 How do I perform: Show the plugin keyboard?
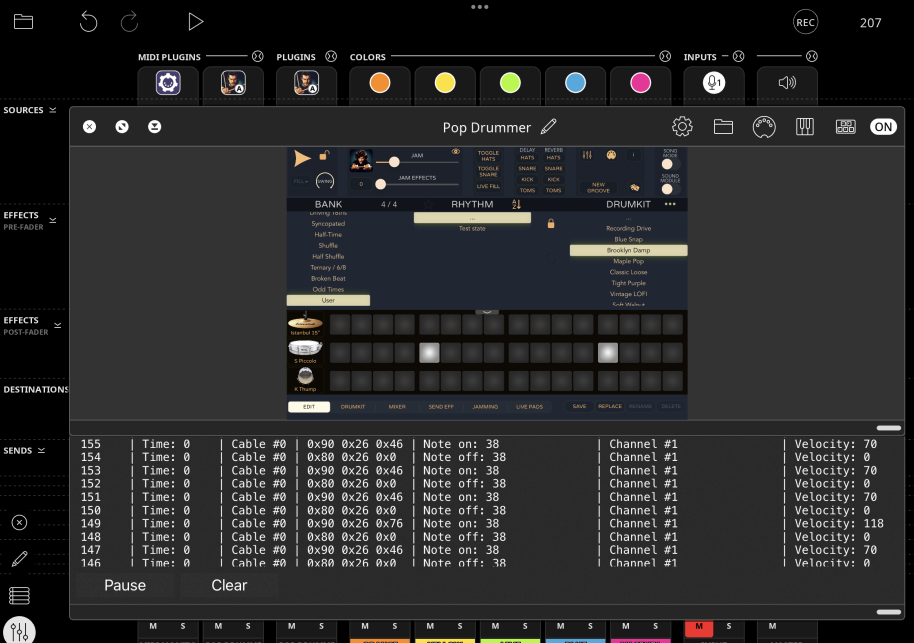(x=804, y=127)
